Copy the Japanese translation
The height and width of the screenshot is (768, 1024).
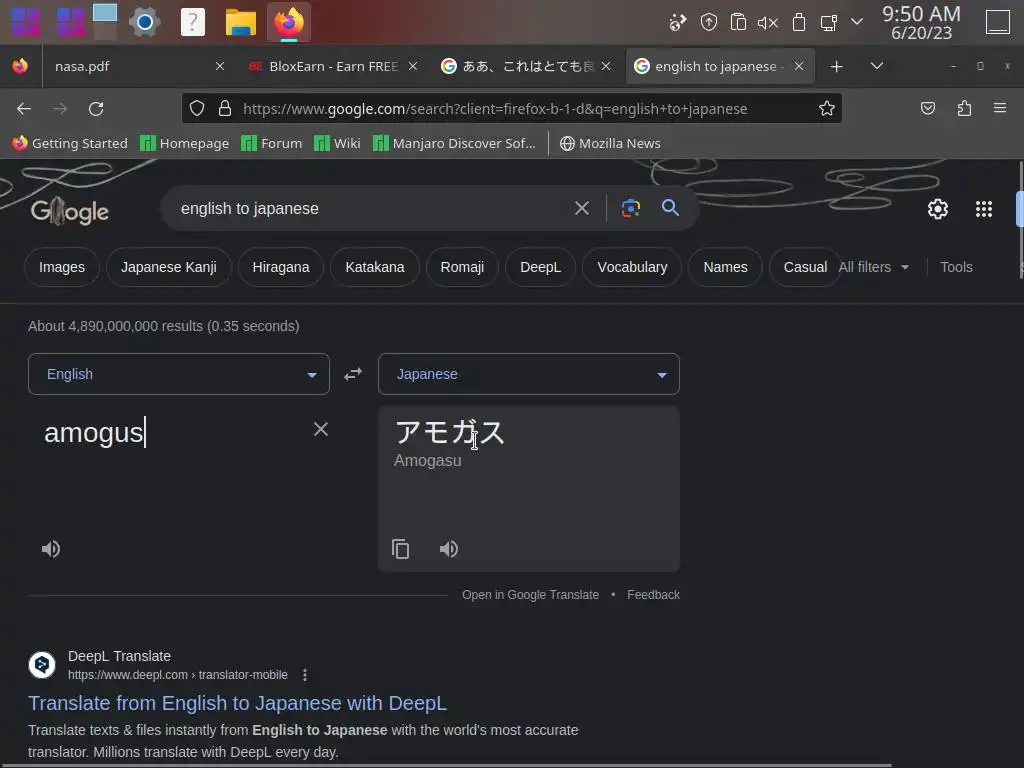tap(400, 549)
